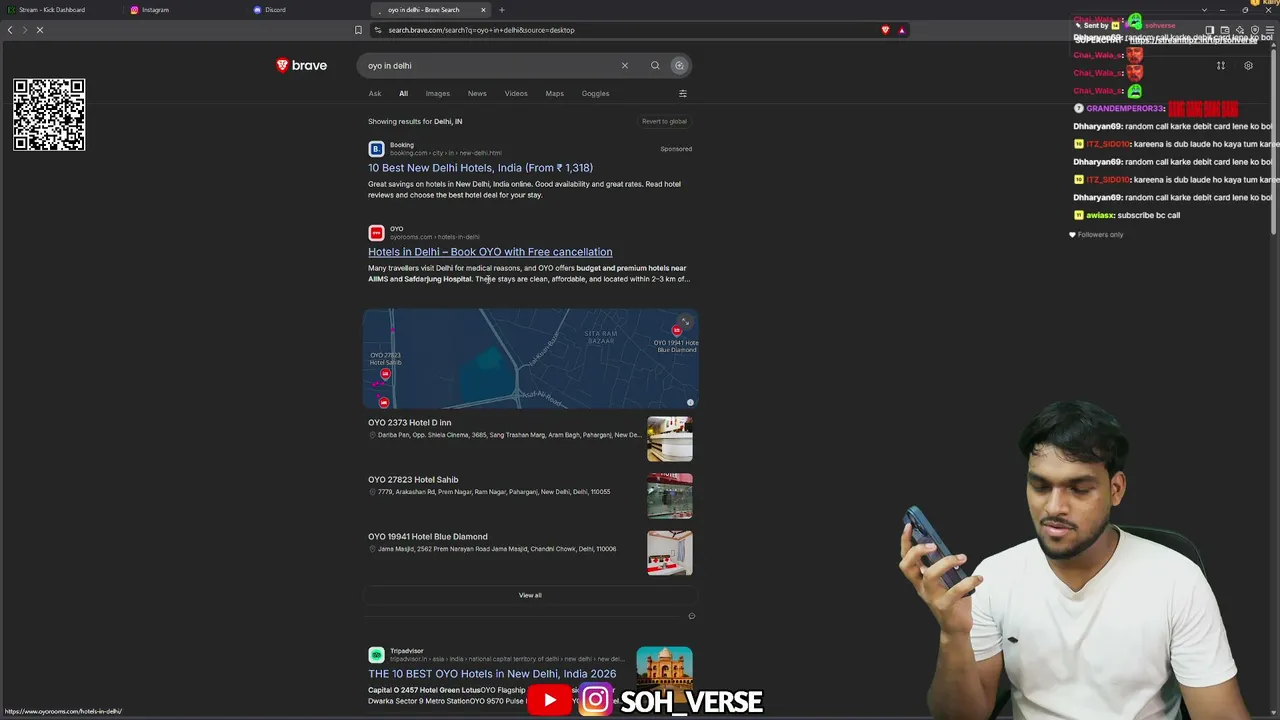
Task: Focus the Brave search input field
Action: coord(490,66)
